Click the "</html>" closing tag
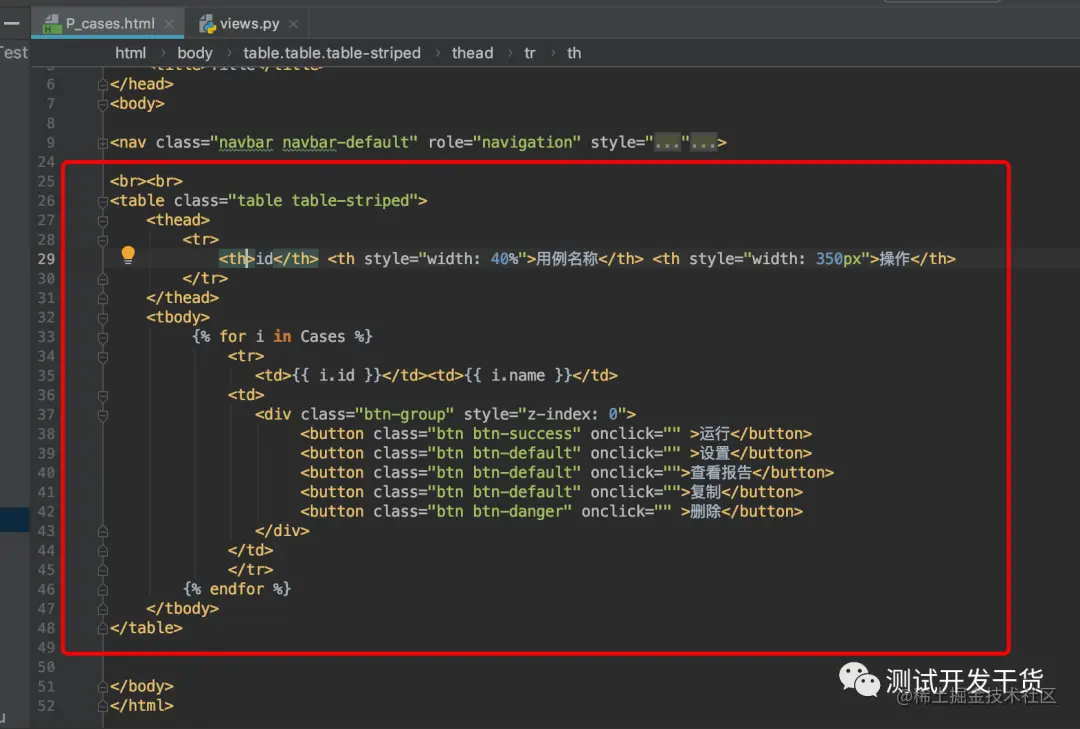 [142, 706]
